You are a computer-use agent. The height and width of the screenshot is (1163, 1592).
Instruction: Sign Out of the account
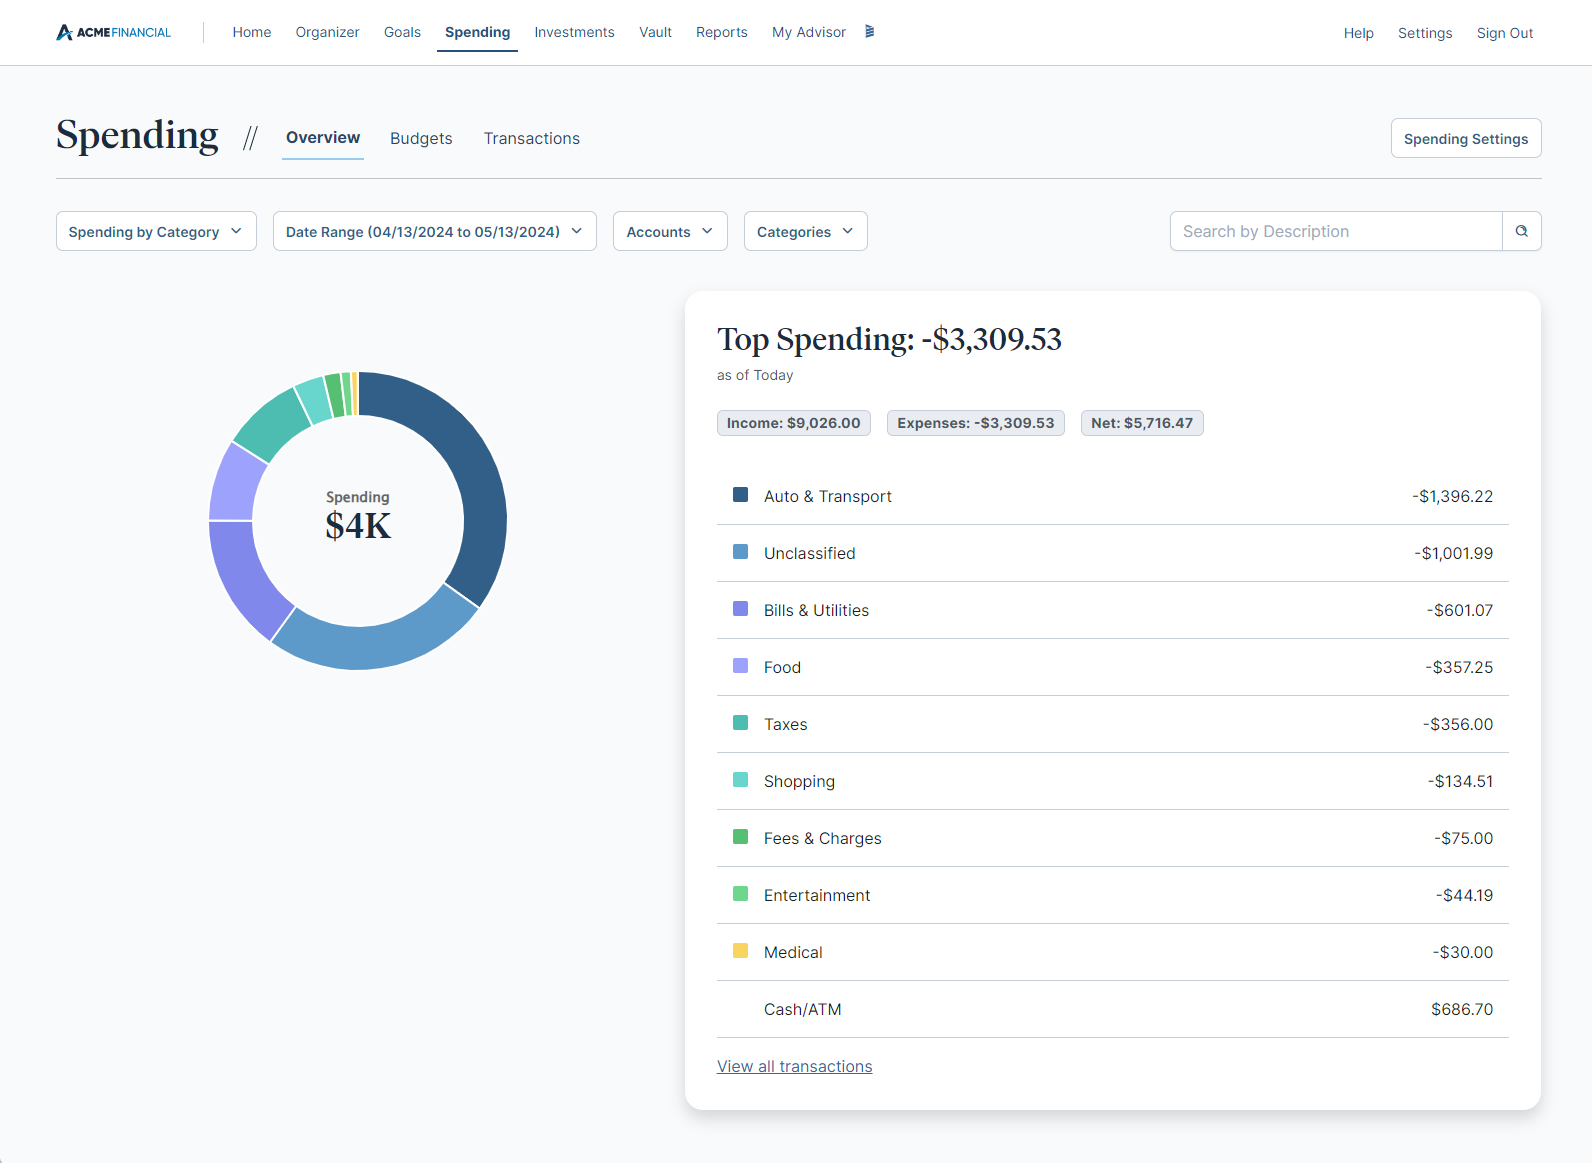(x=1504, y=33)
